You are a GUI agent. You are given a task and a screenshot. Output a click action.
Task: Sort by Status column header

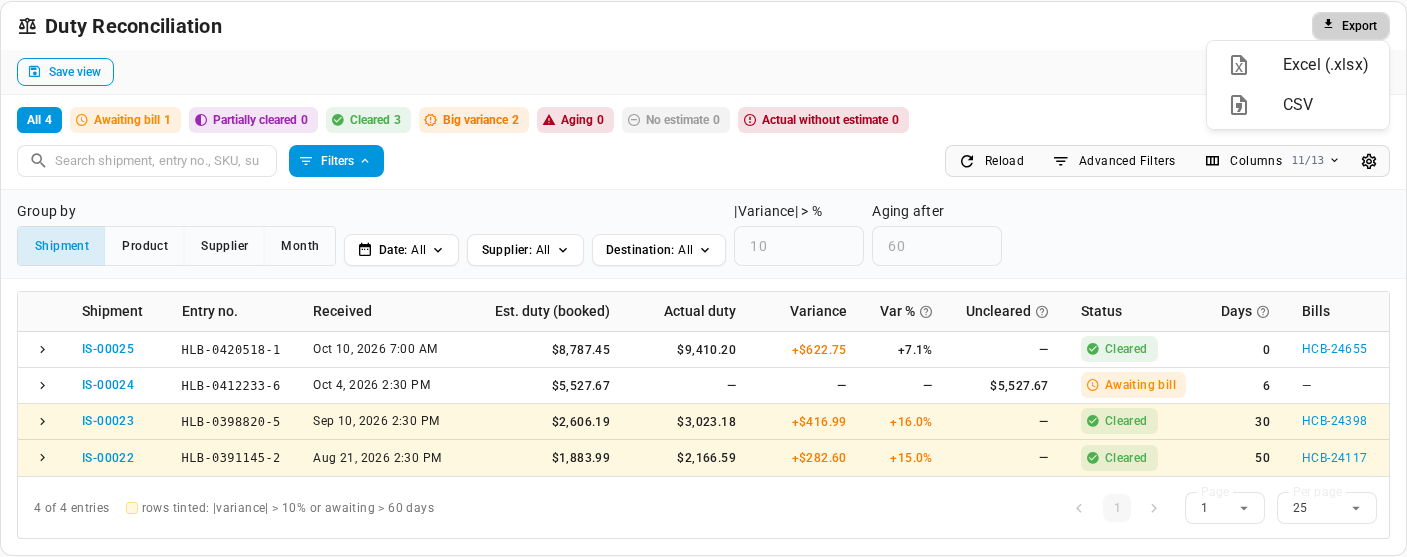(1101, 311)
